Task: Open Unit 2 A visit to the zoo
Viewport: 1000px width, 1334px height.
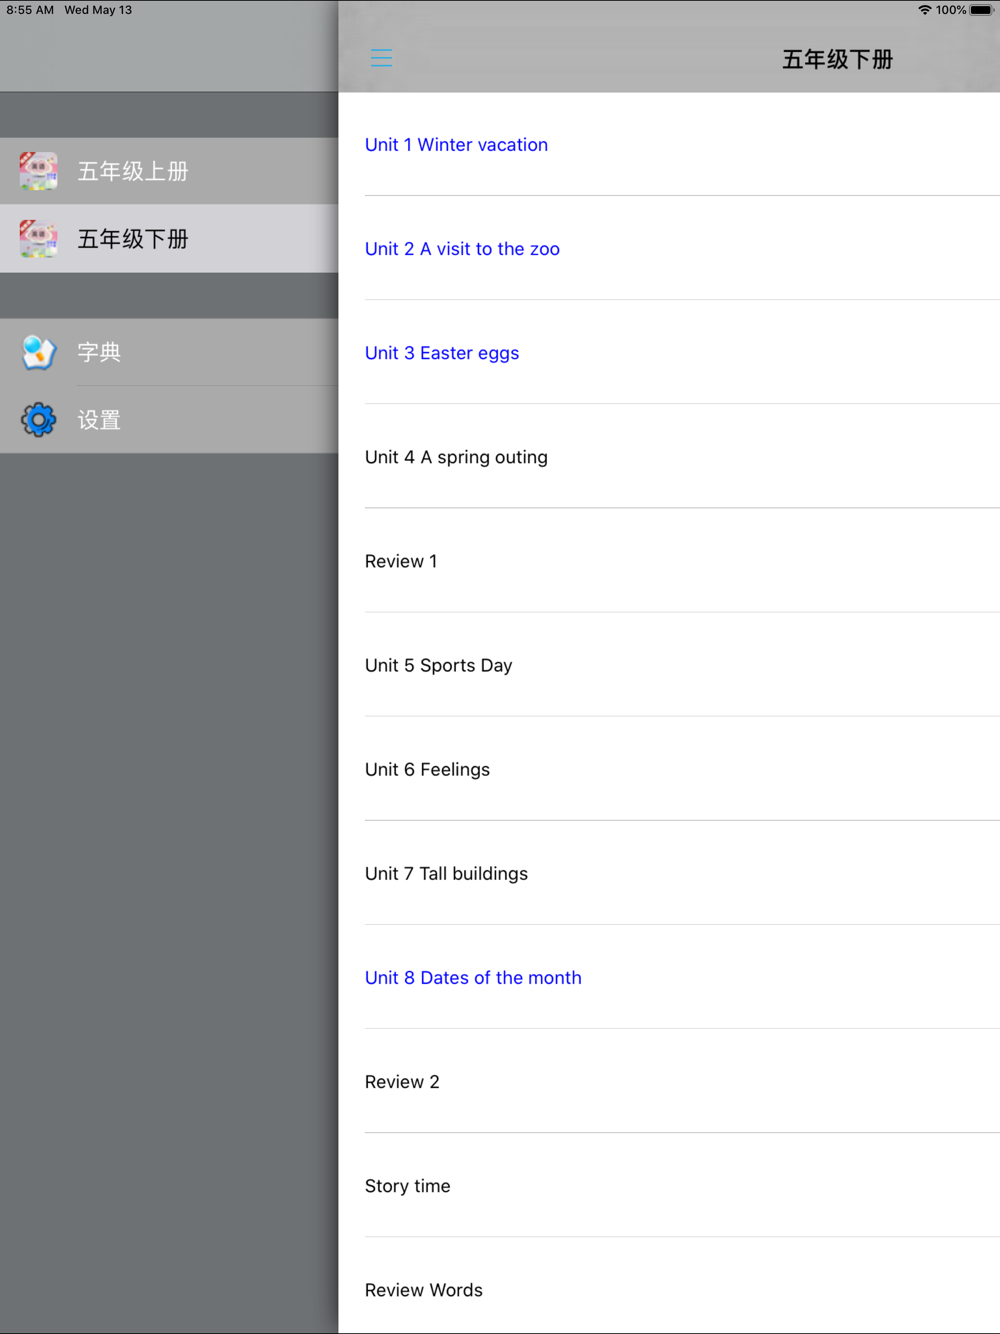Action: tap(669, 248)
